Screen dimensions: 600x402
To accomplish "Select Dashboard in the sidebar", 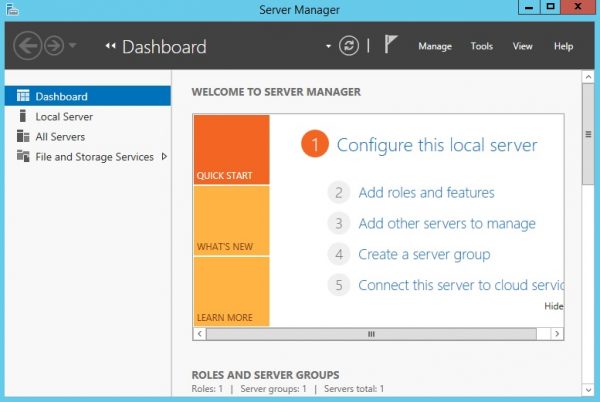I will [88, 96].
